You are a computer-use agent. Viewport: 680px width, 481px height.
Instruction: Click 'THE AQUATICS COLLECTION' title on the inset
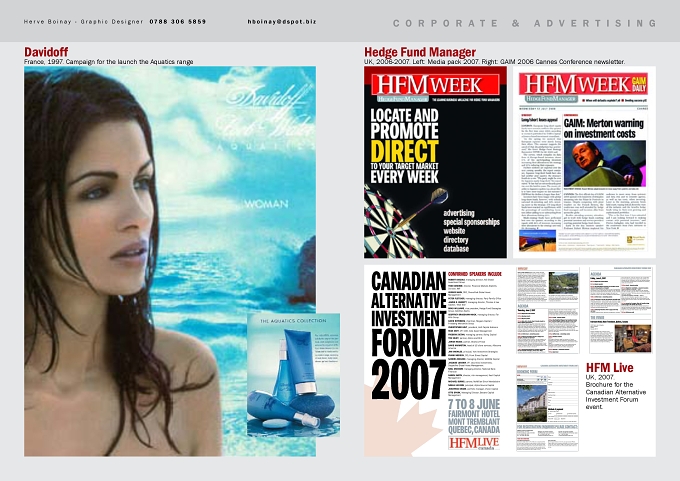(293, 321)
